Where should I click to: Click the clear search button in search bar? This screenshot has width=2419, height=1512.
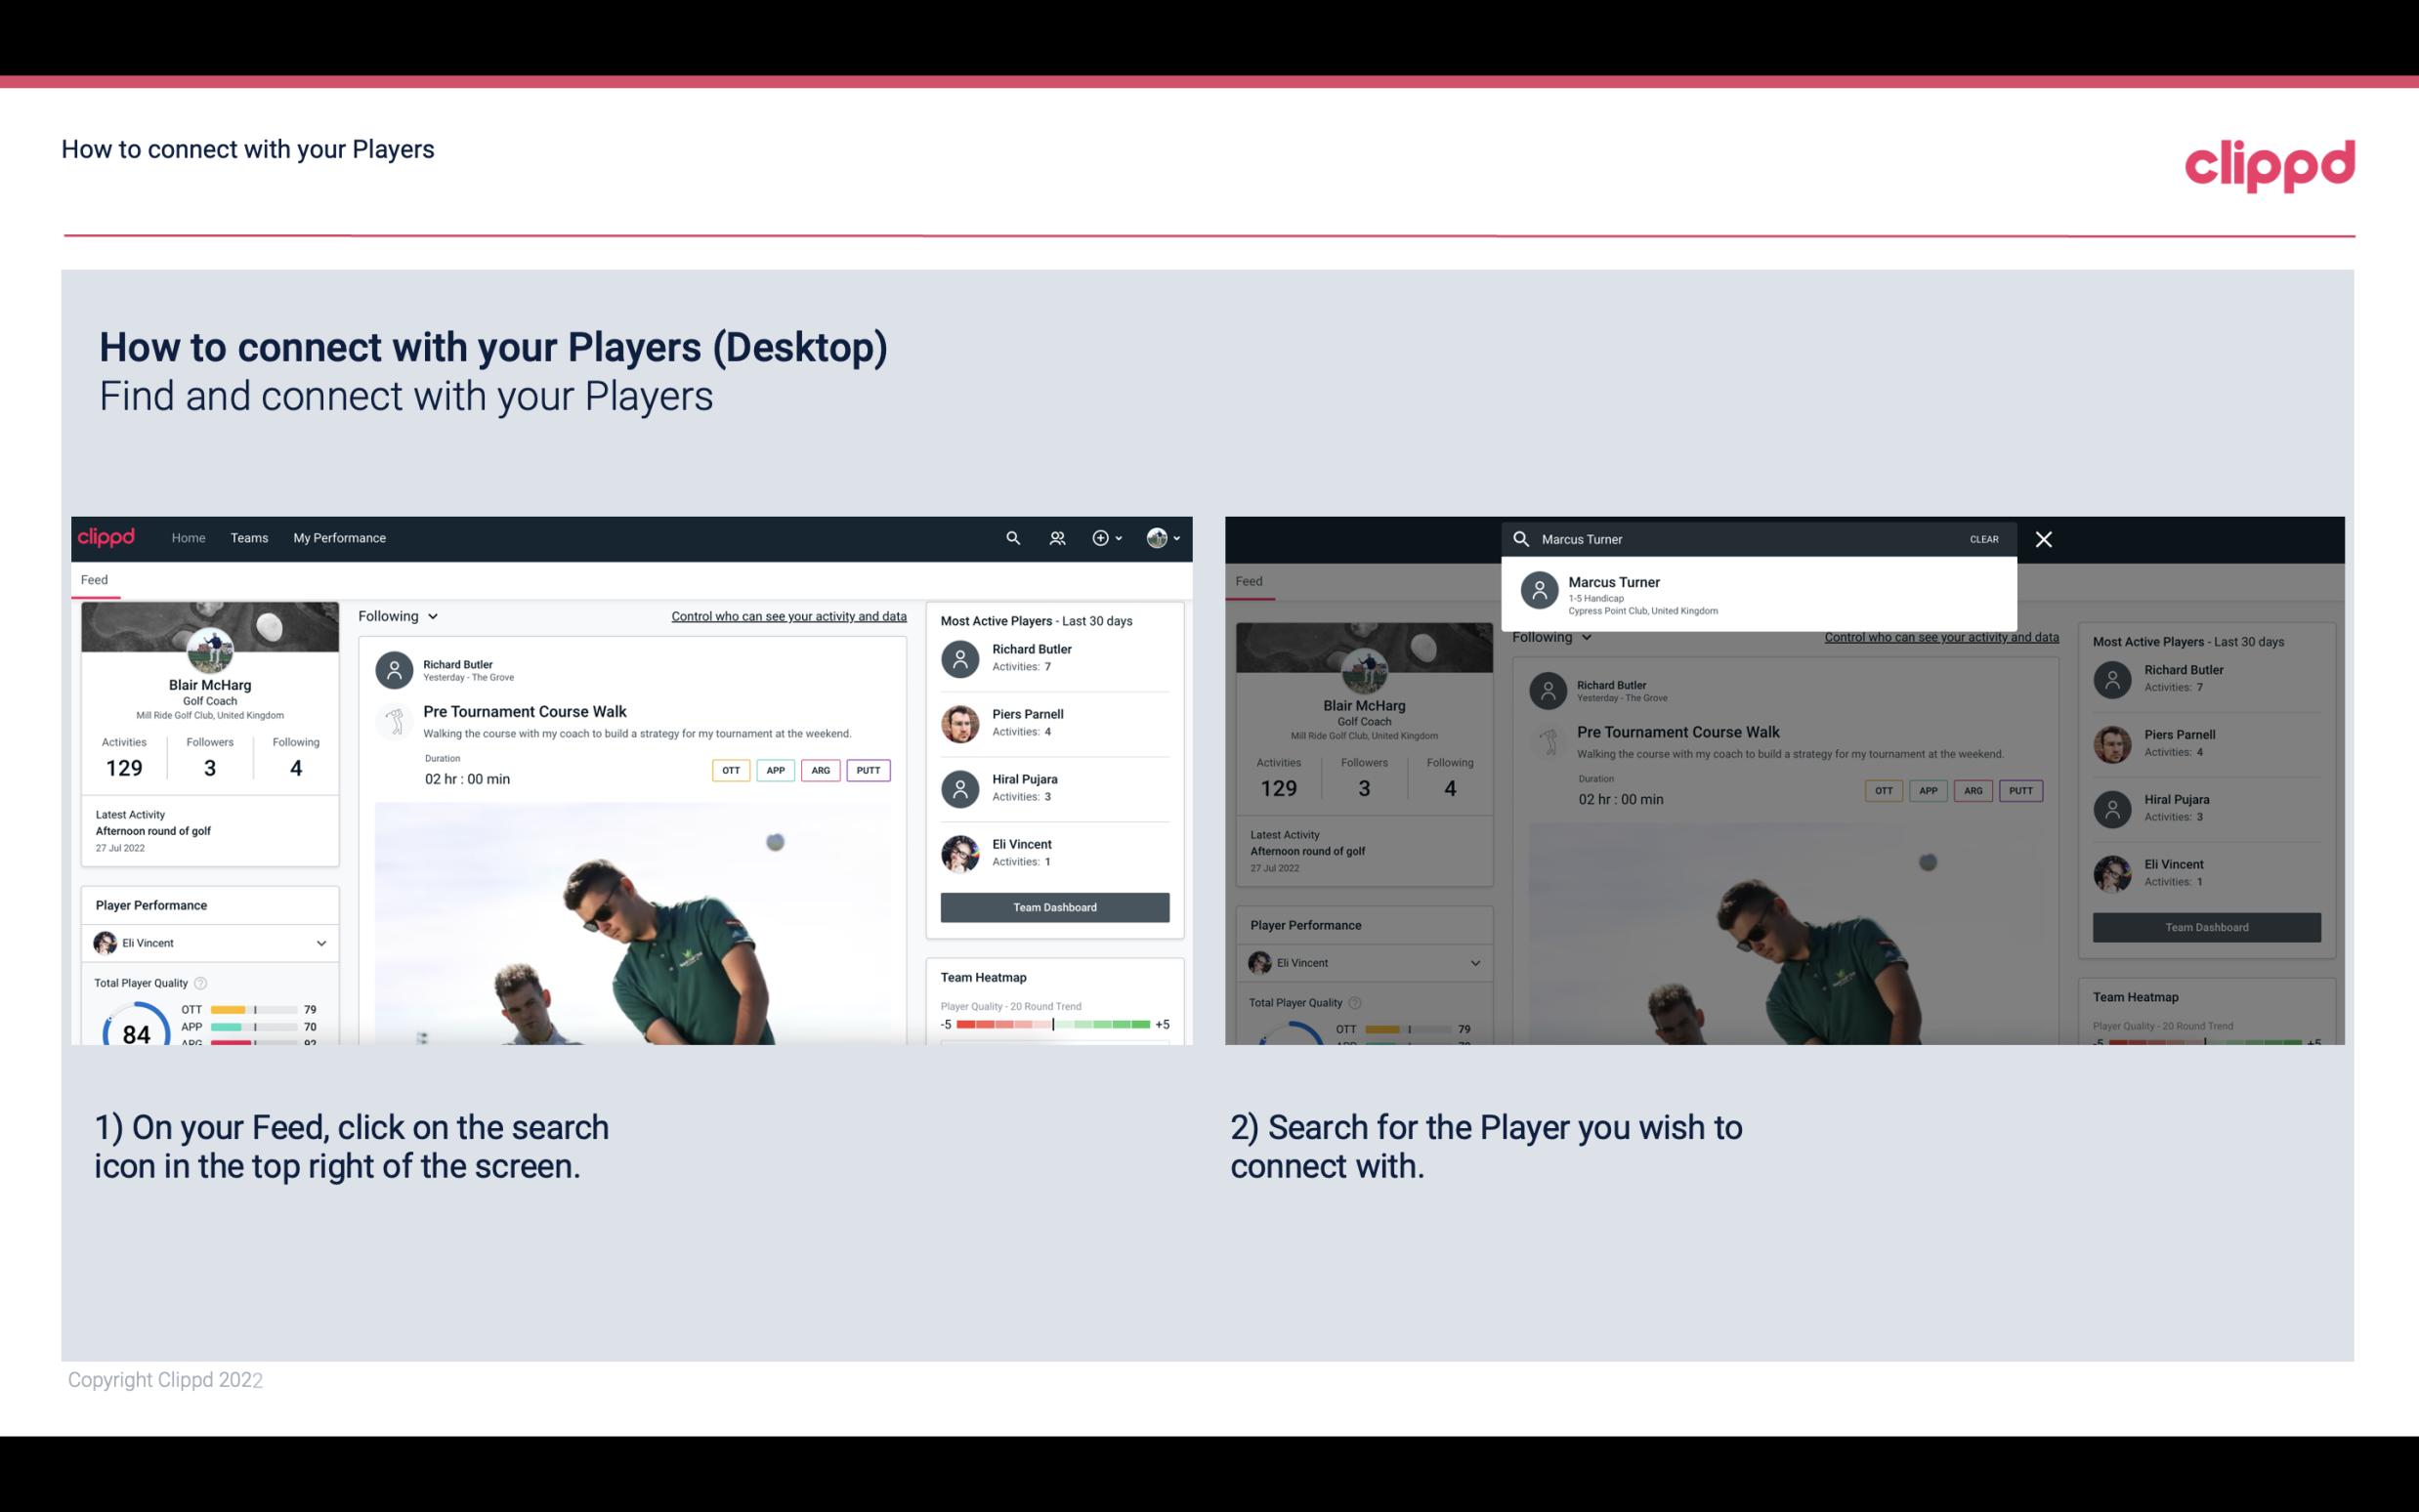tap(1983, 538)
